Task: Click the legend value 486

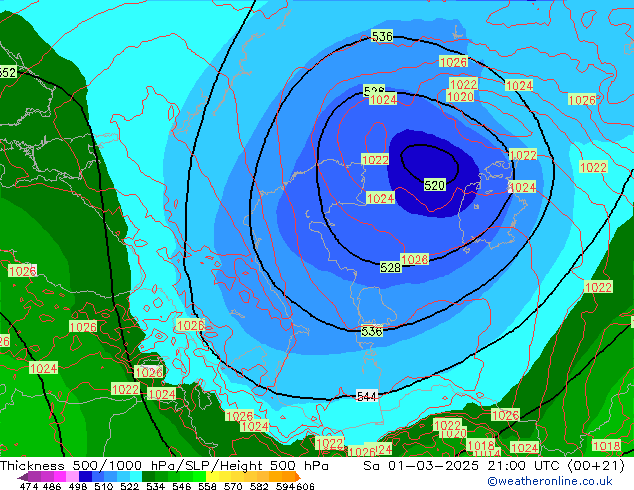Action: [52, 486]
